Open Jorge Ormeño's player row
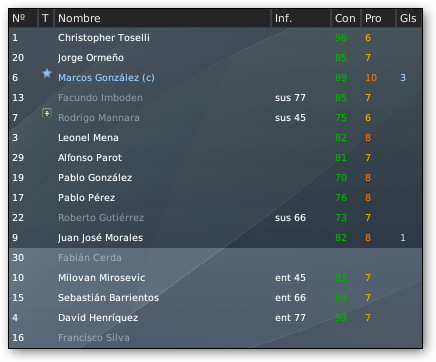Image resolution: width=436 pixels, height=362 pixels. [x=215, y=58]
